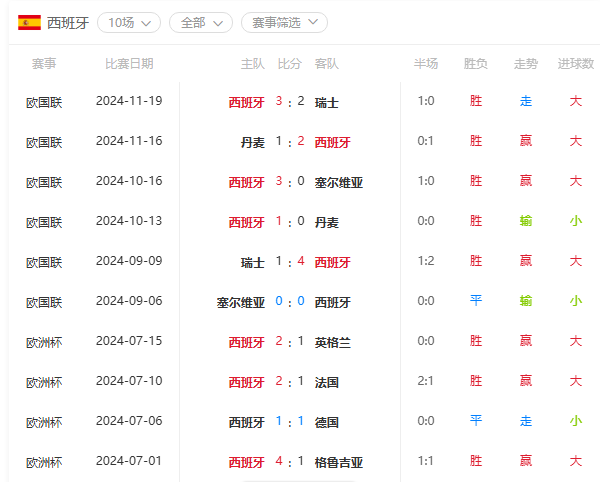Click the date 2024-07-06

click(129, 421)
